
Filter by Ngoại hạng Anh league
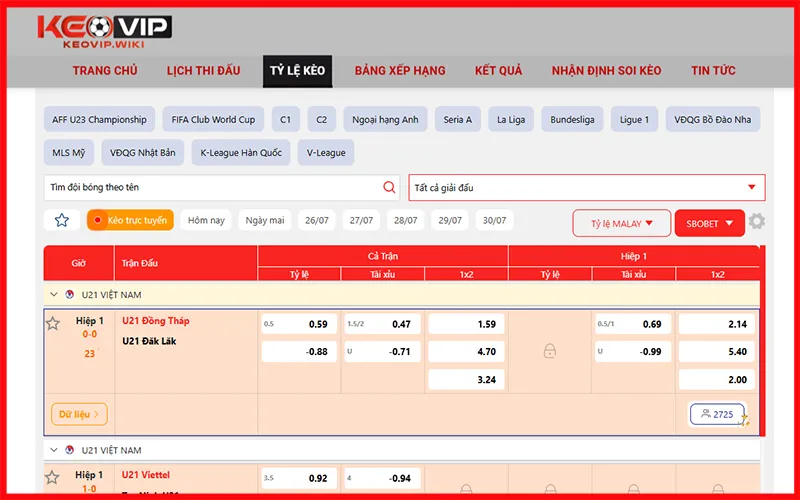click(x=385, y=120)
